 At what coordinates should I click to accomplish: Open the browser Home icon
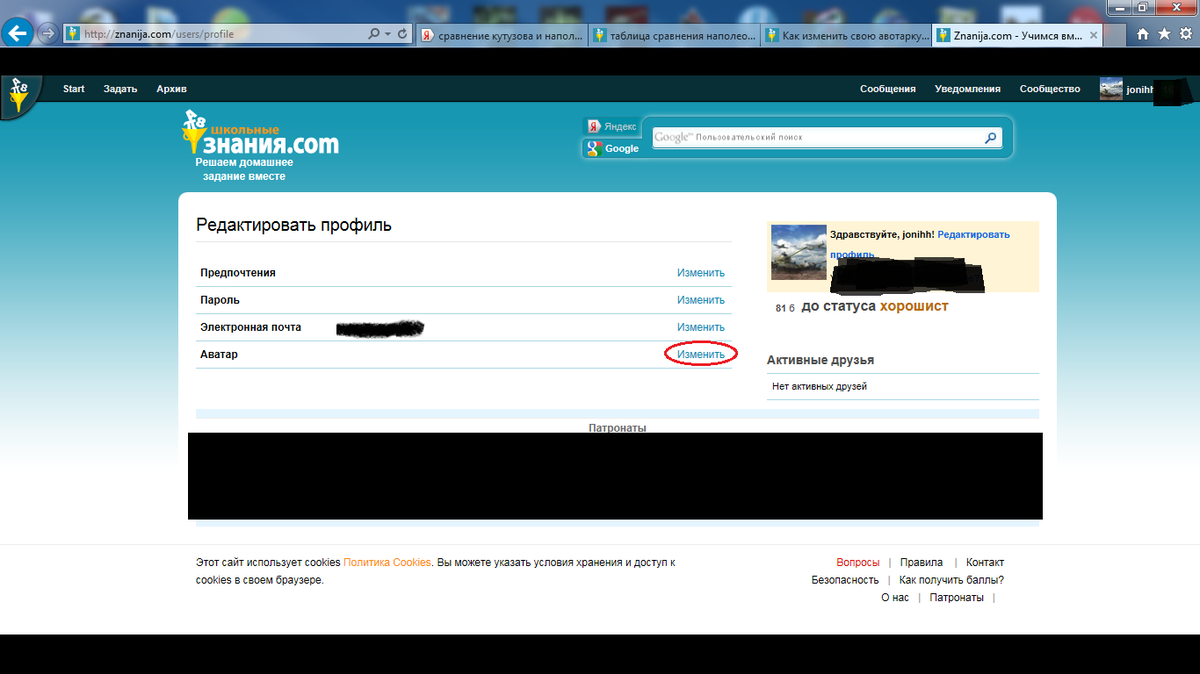1144,34
